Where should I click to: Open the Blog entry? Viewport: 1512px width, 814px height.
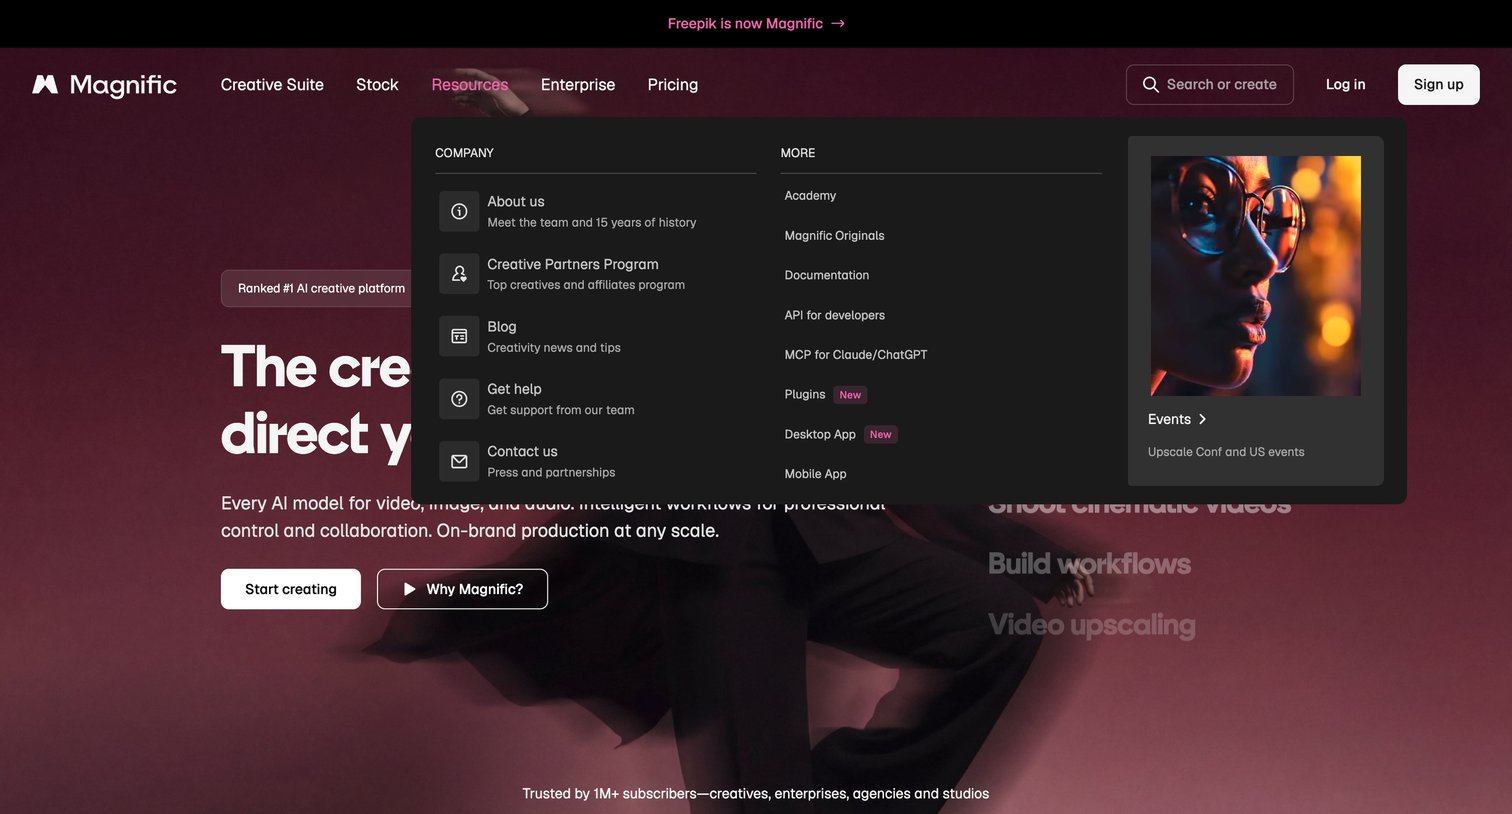pyautogui.click(x=596, y=336)
